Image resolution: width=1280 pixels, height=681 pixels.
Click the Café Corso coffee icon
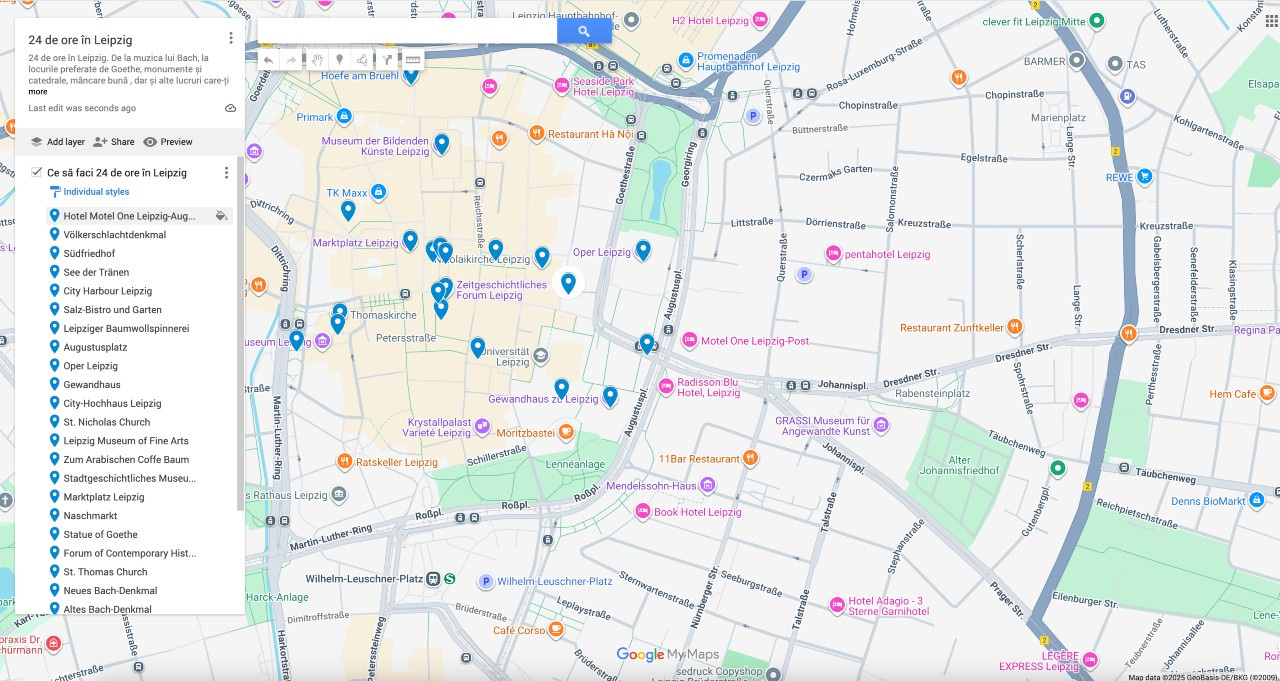[557, 630]
